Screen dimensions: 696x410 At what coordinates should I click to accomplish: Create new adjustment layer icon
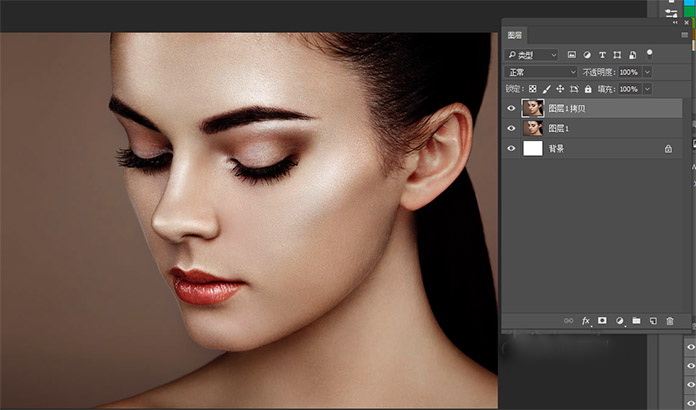[619, 321]
